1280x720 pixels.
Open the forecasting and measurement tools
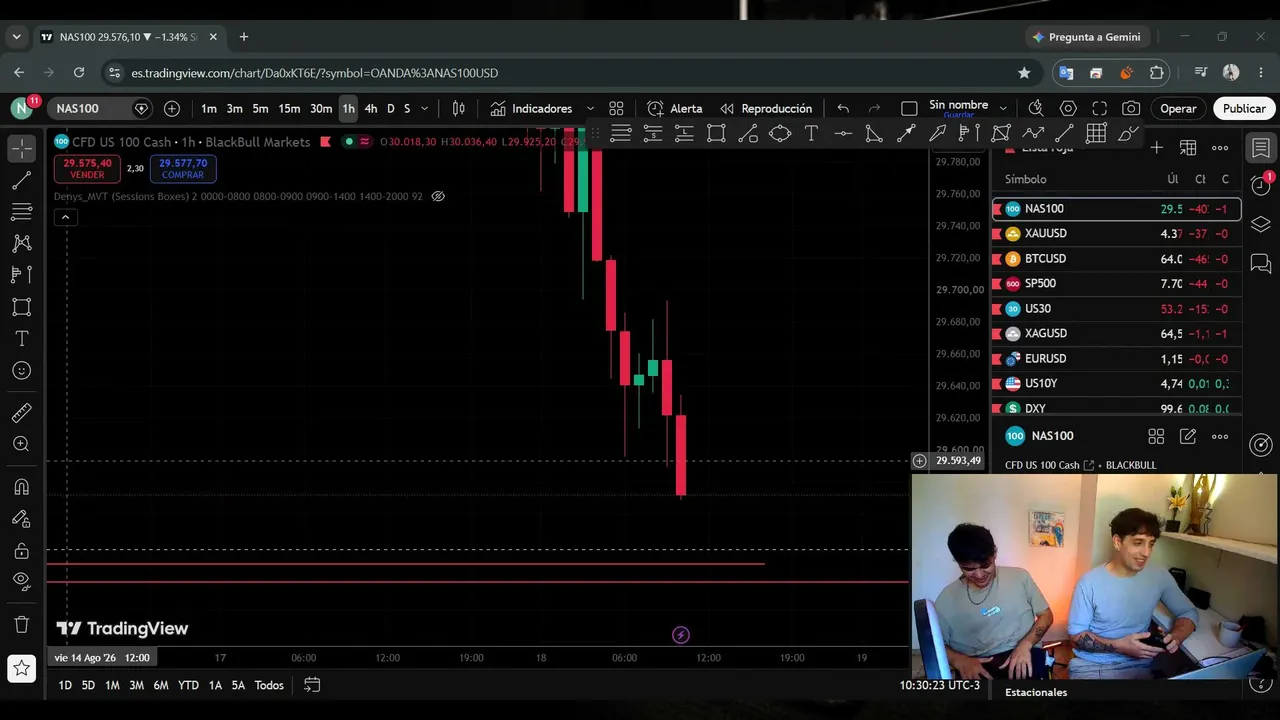[21, 275]
